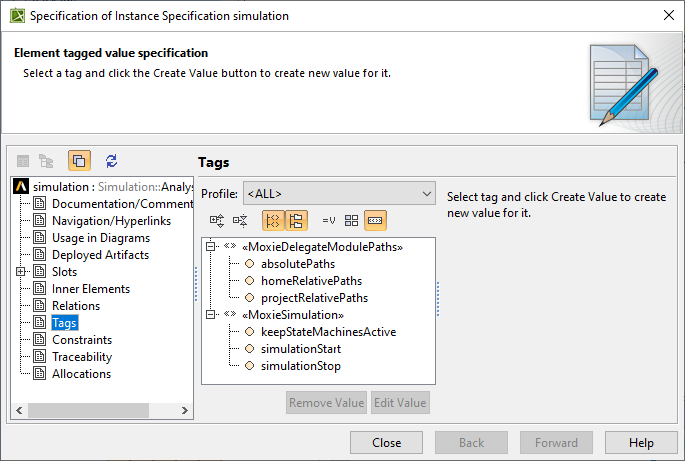
Task: Open the Relations section
Action: 76,305
